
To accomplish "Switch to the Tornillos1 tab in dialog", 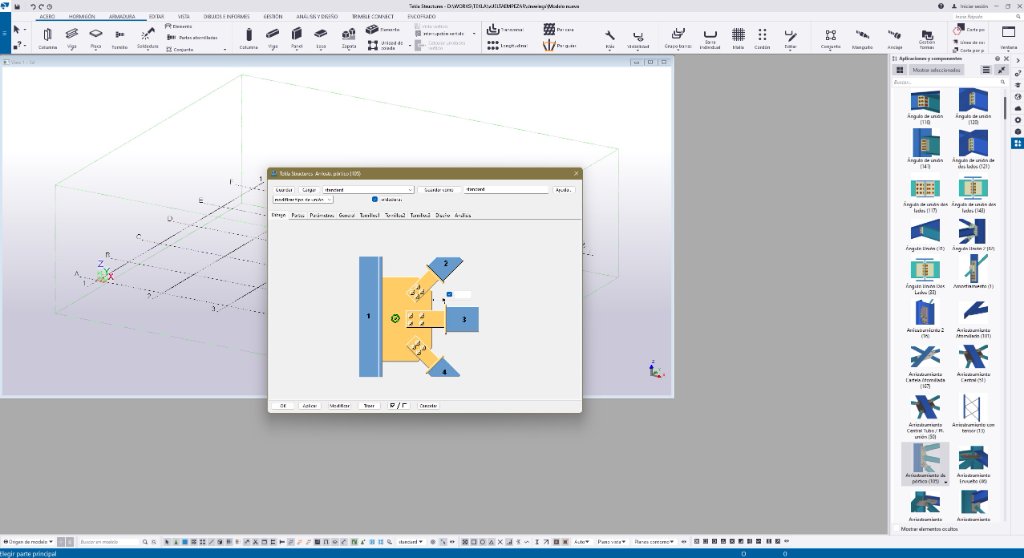I will pos(370,215).
